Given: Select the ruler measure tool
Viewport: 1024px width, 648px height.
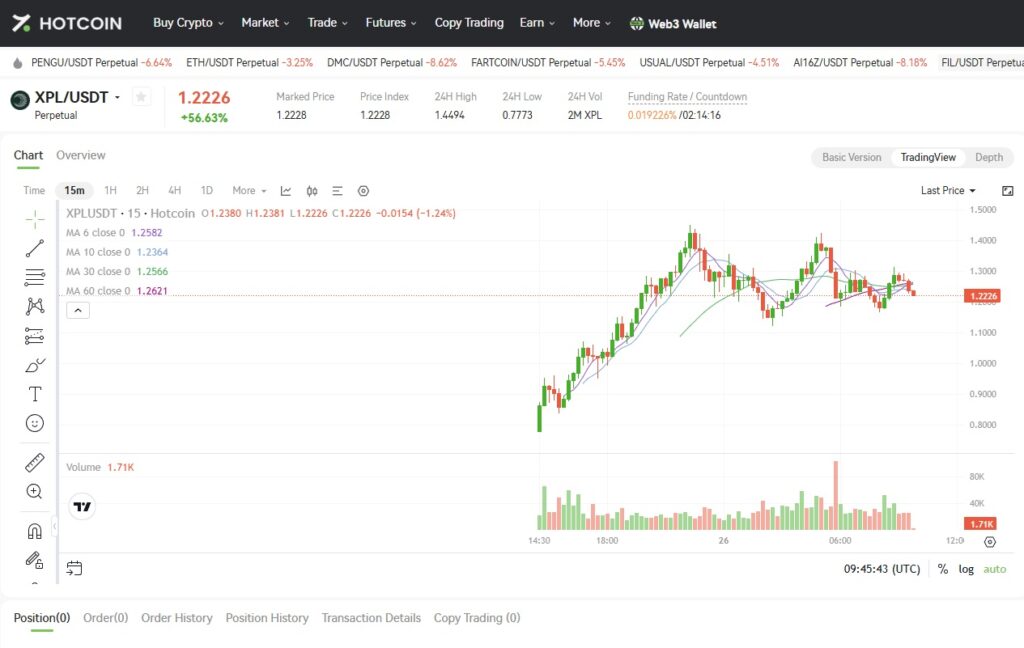Looking at the screenshot, I should coord(35,462).
